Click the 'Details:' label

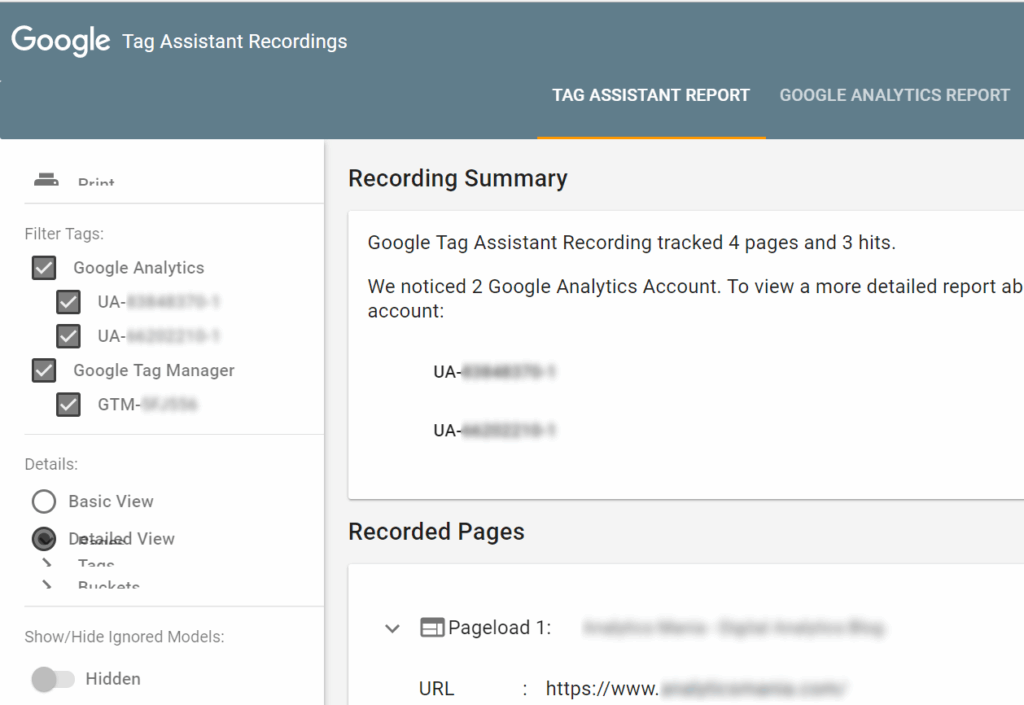(x=51, y=464)
